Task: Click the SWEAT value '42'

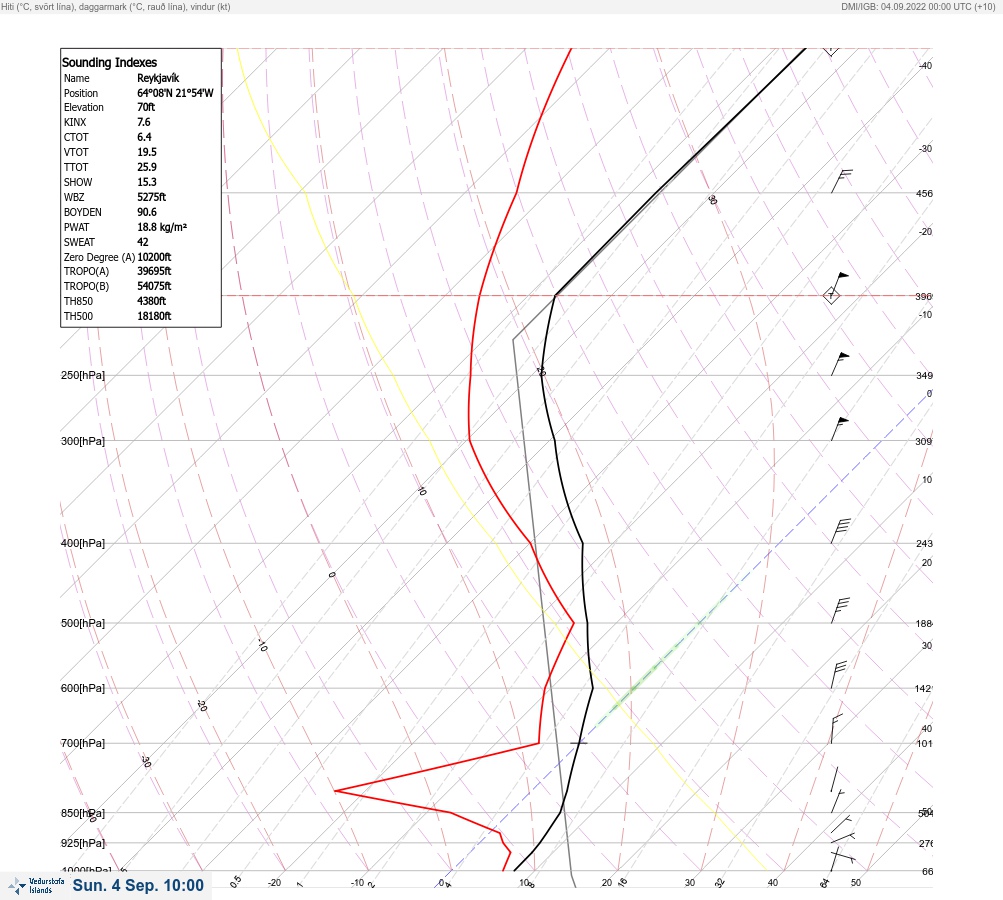Action: tap(143, 242)
